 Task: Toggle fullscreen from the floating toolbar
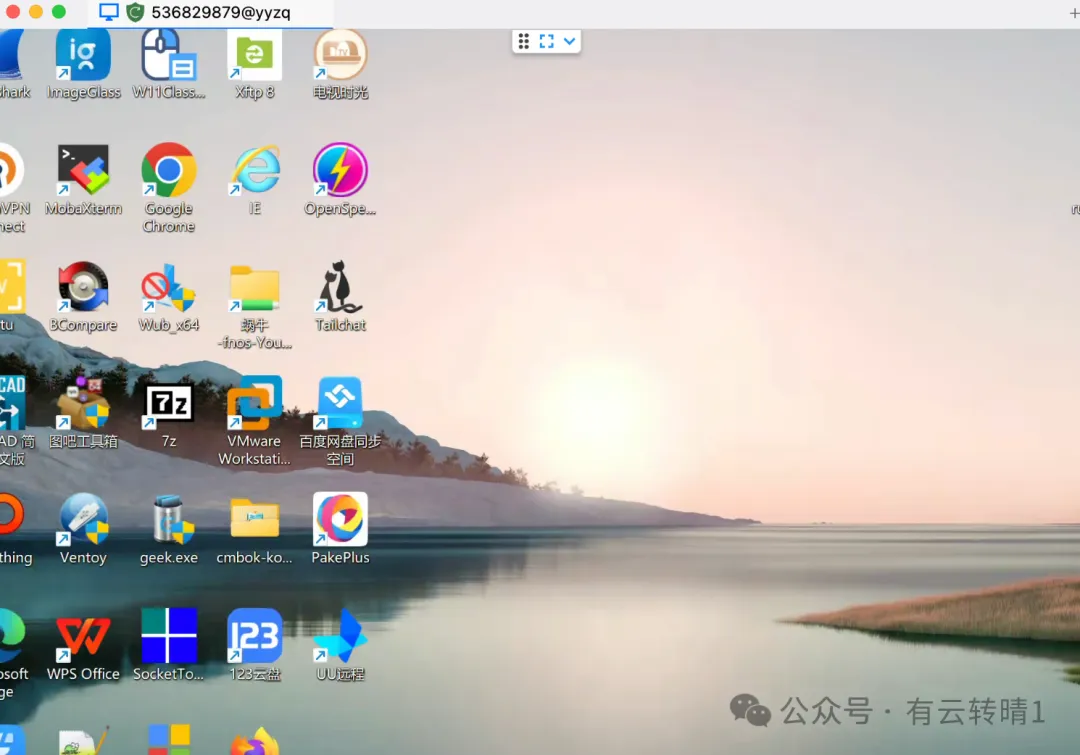pyautogui.click(x=546, y=41)
